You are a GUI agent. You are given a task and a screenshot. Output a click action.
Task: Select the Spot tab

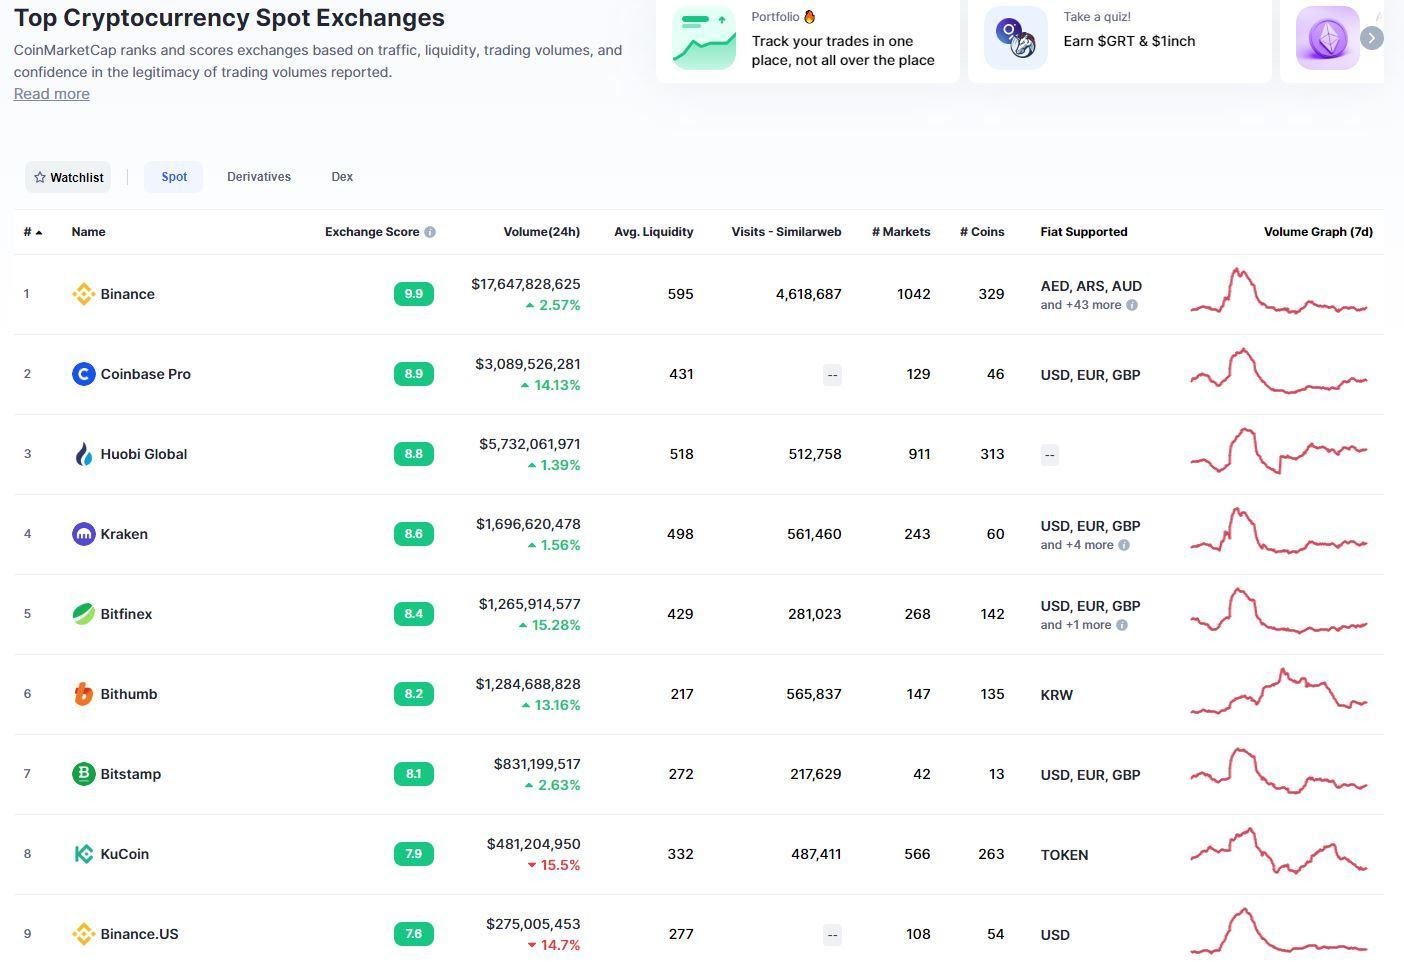174,177
